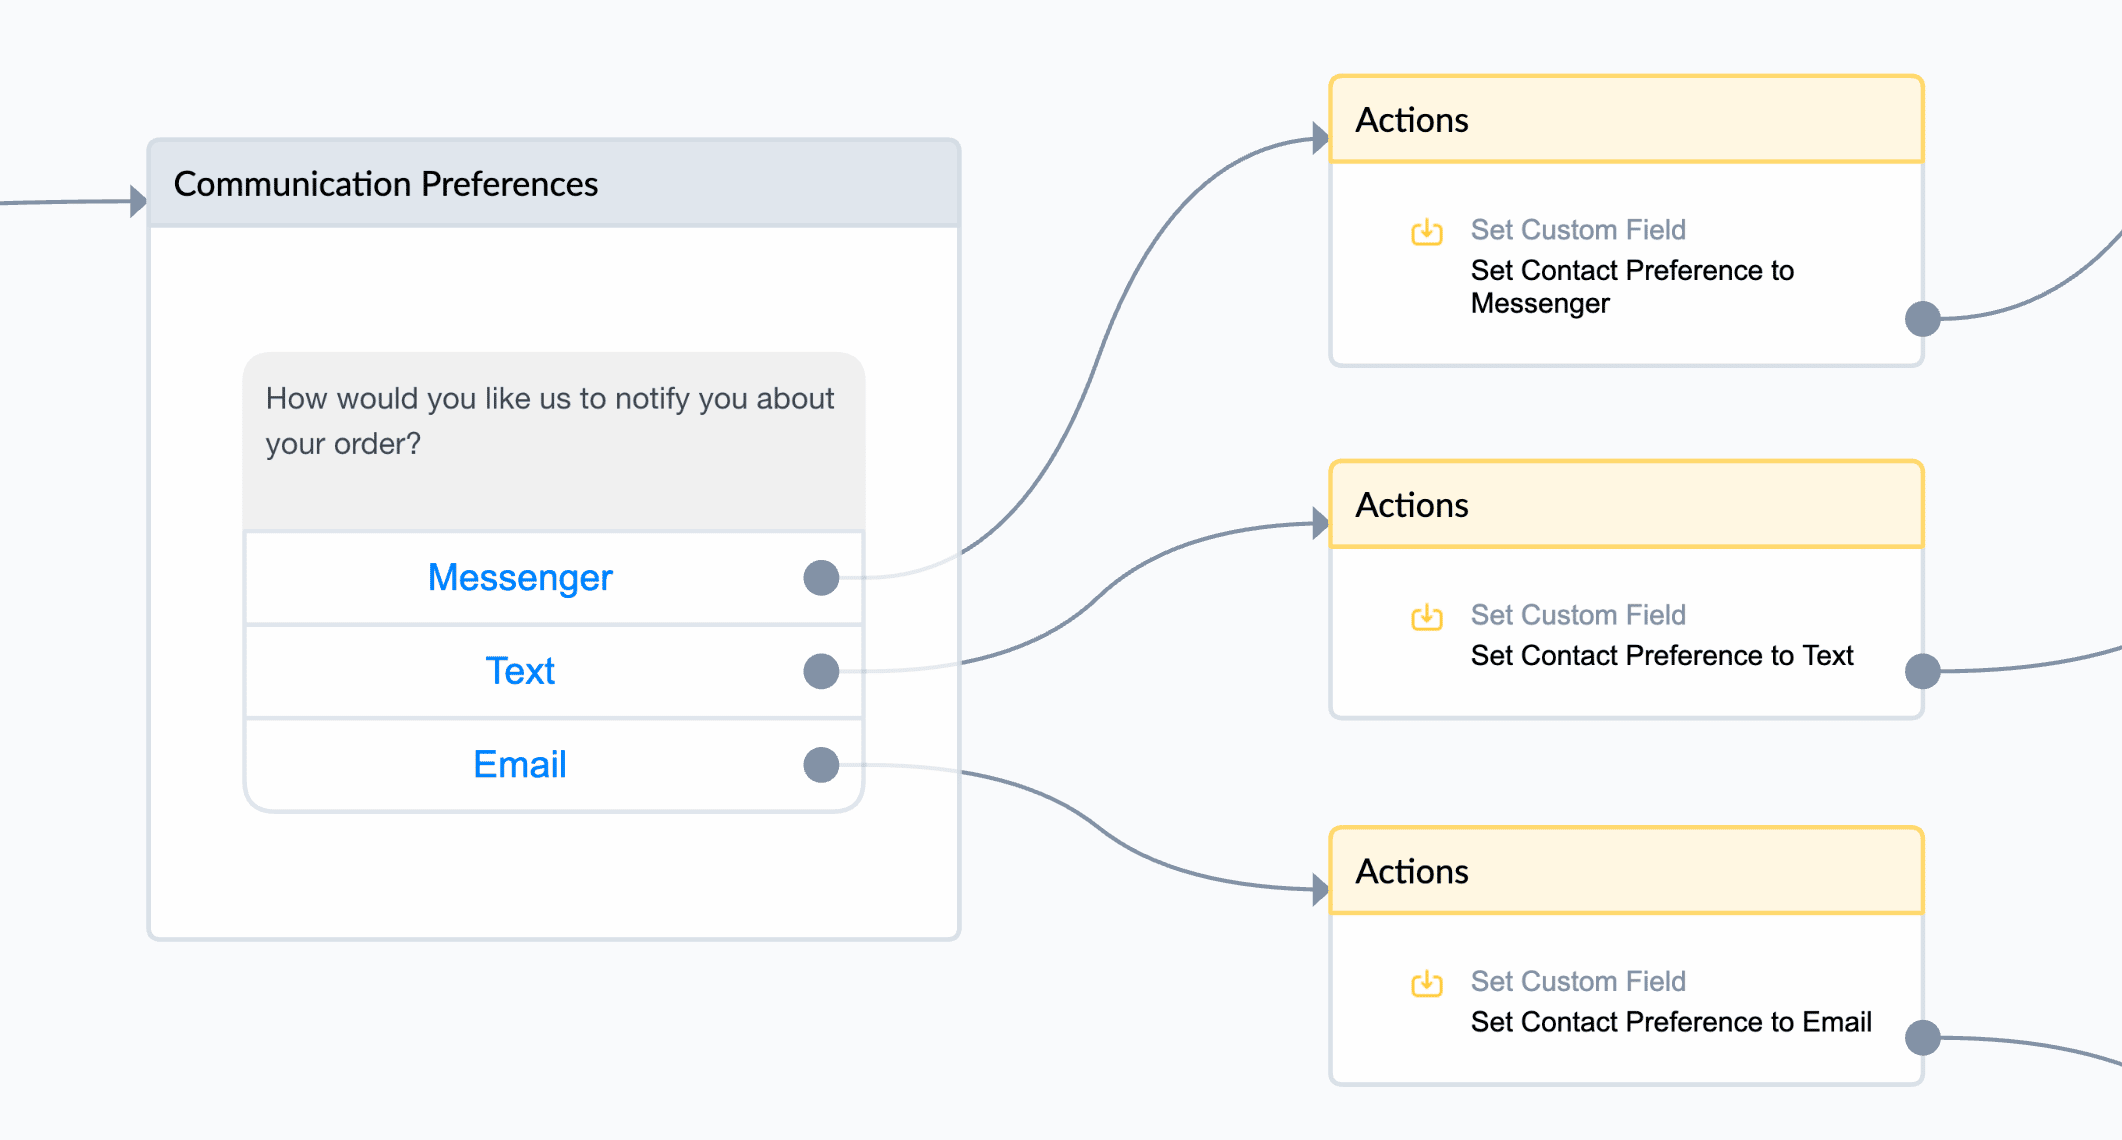Screen dimensions: 2122x1140
Task: Select the middle Actions node header
Action: tap(1626, 505)
